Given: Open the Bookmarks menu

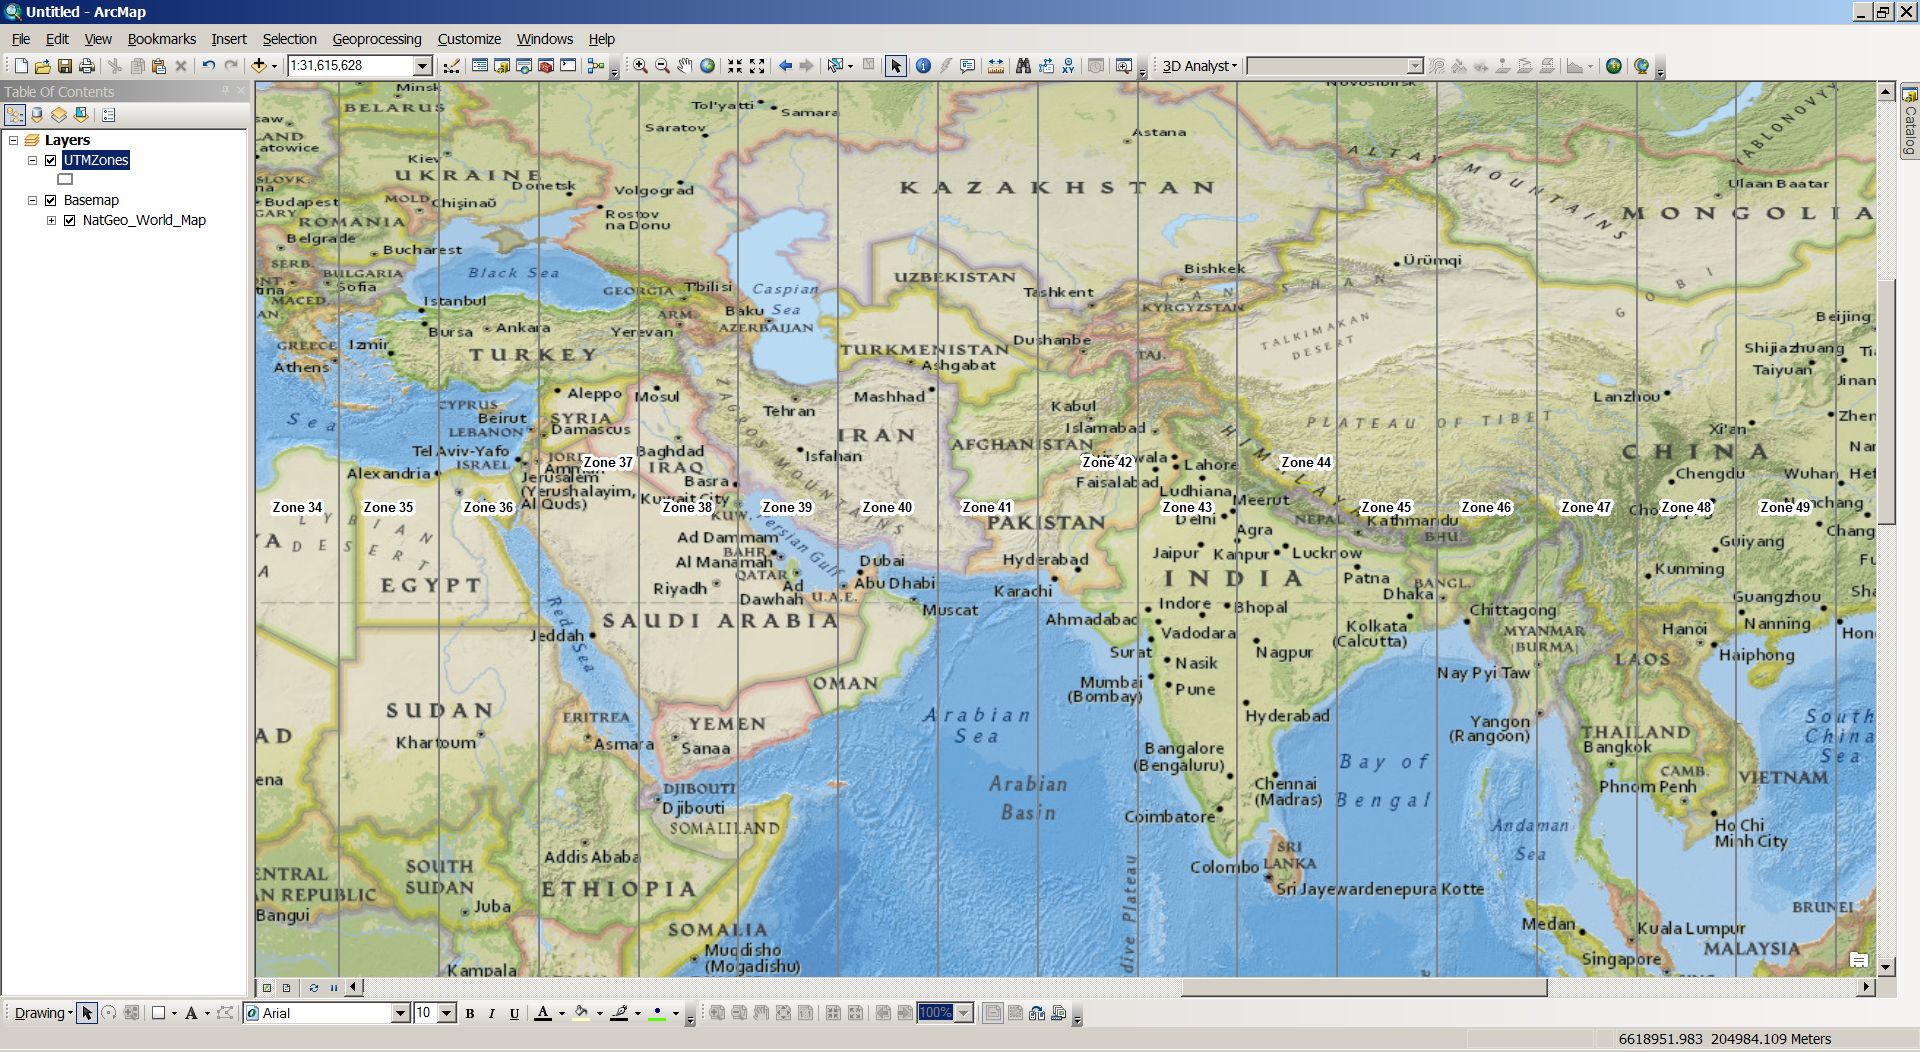Looking at the screenshot, I should [162, 39].
